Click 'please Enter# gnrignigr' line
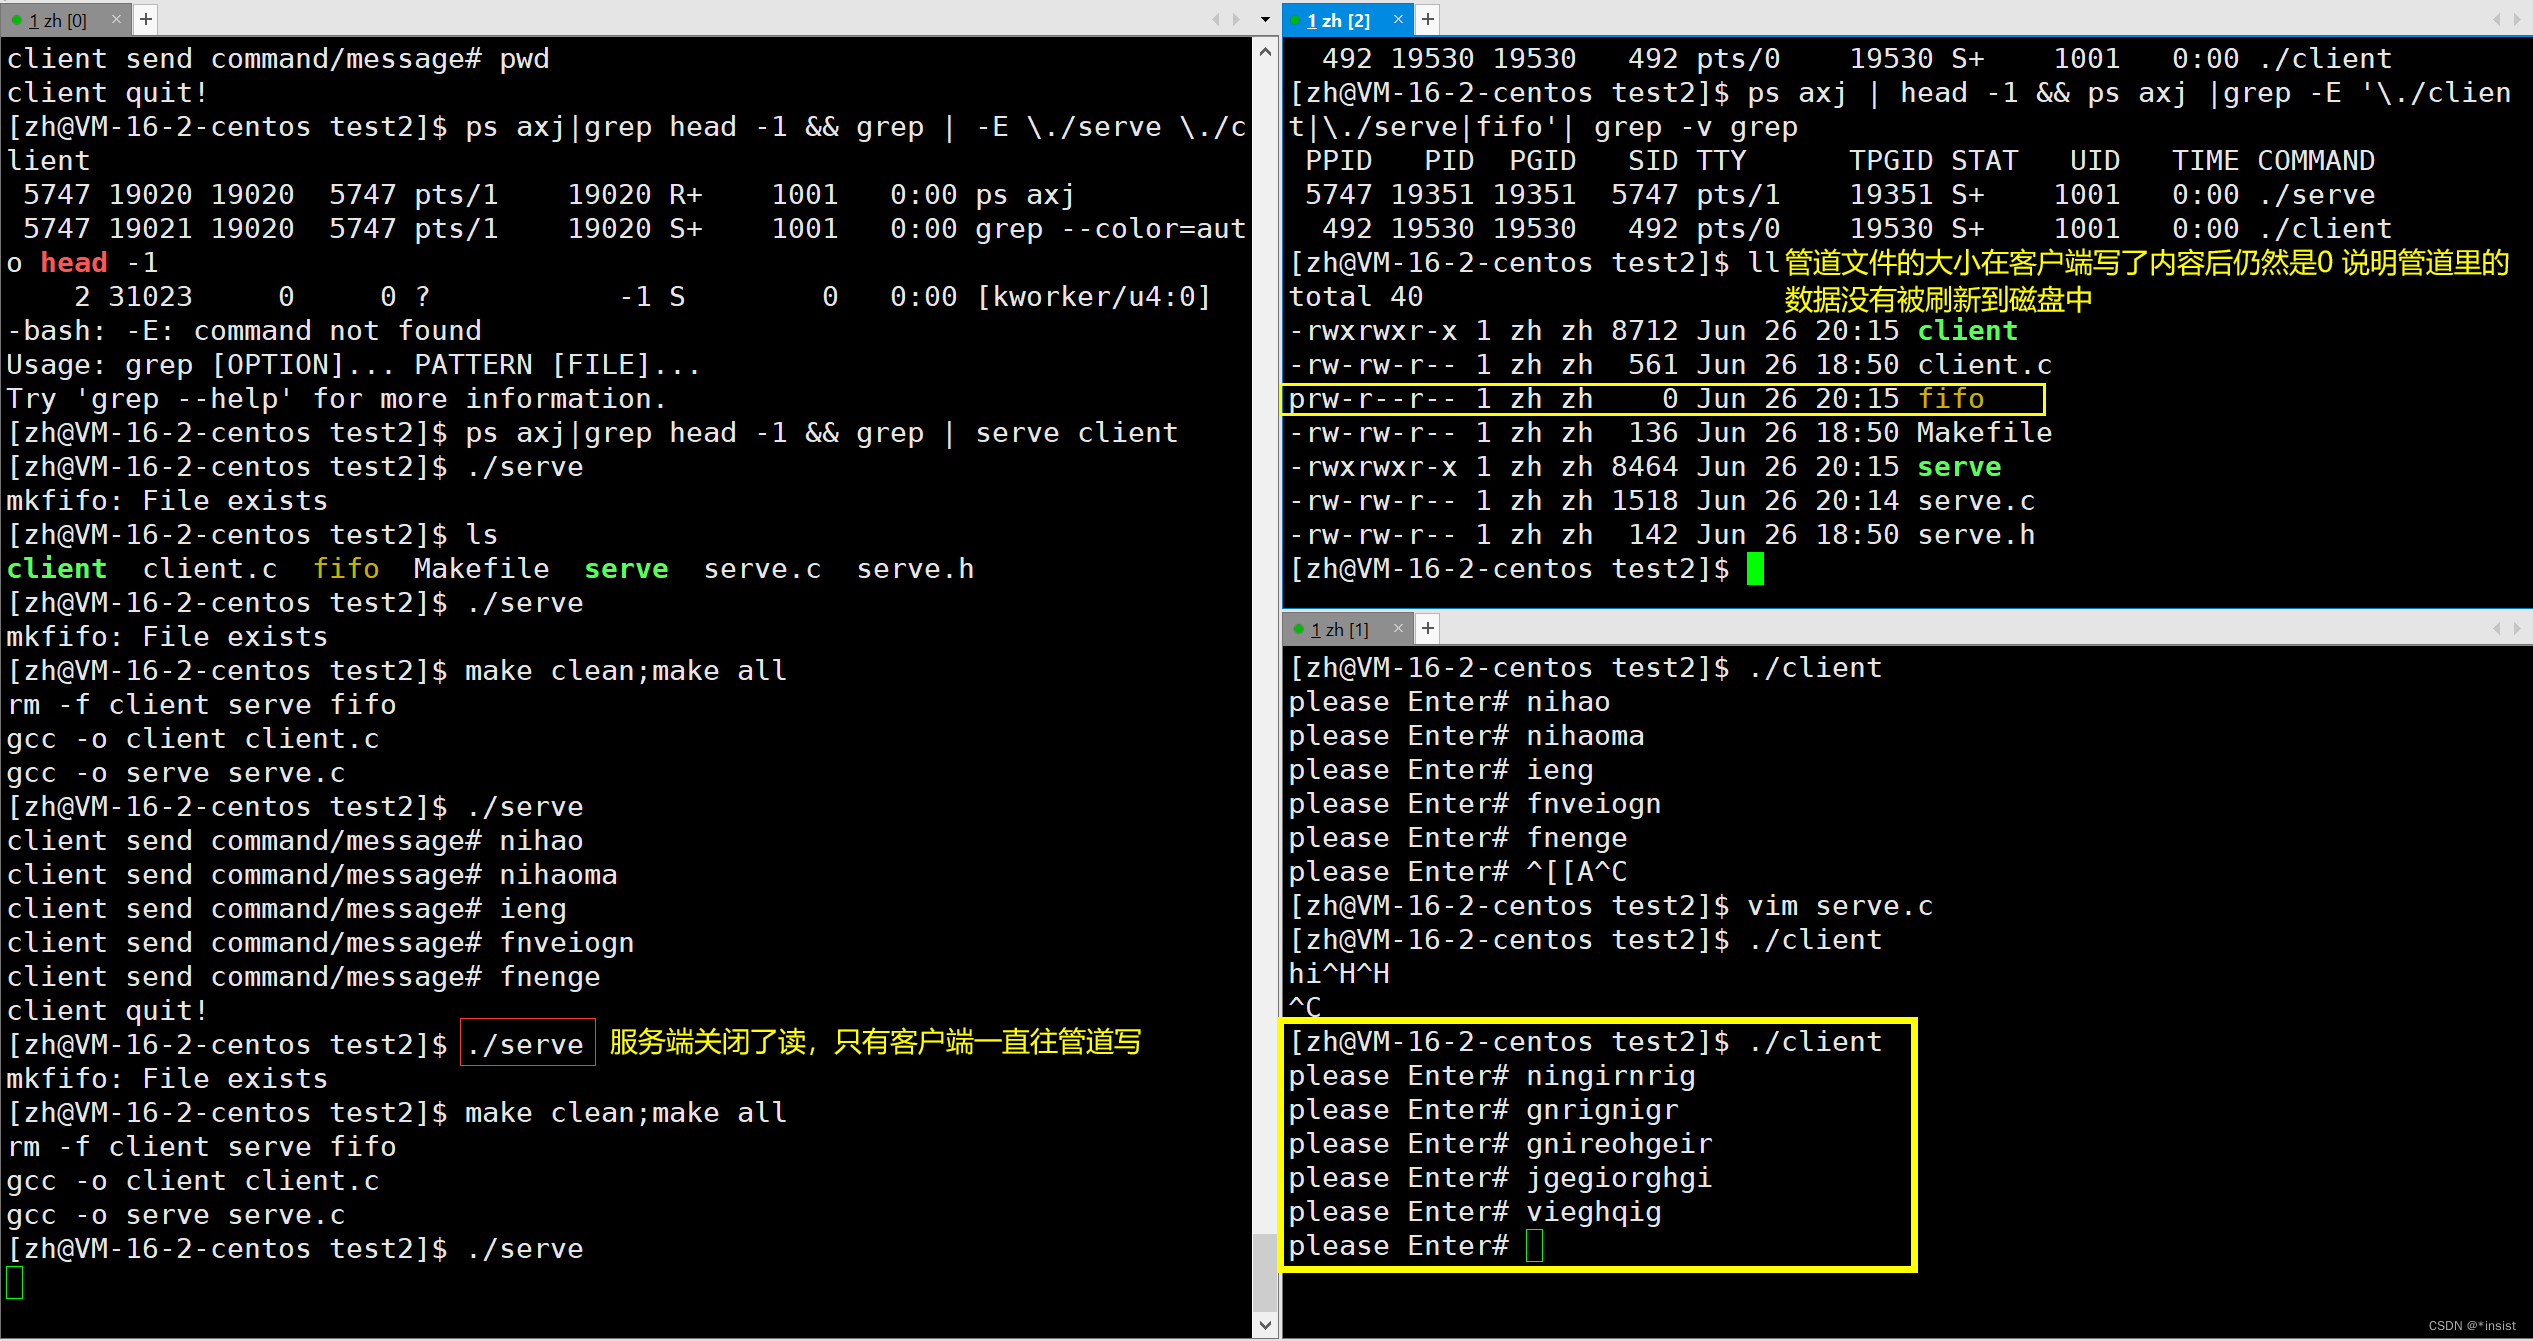Screen dimensions: 2533x1341 point(1483,1110)
